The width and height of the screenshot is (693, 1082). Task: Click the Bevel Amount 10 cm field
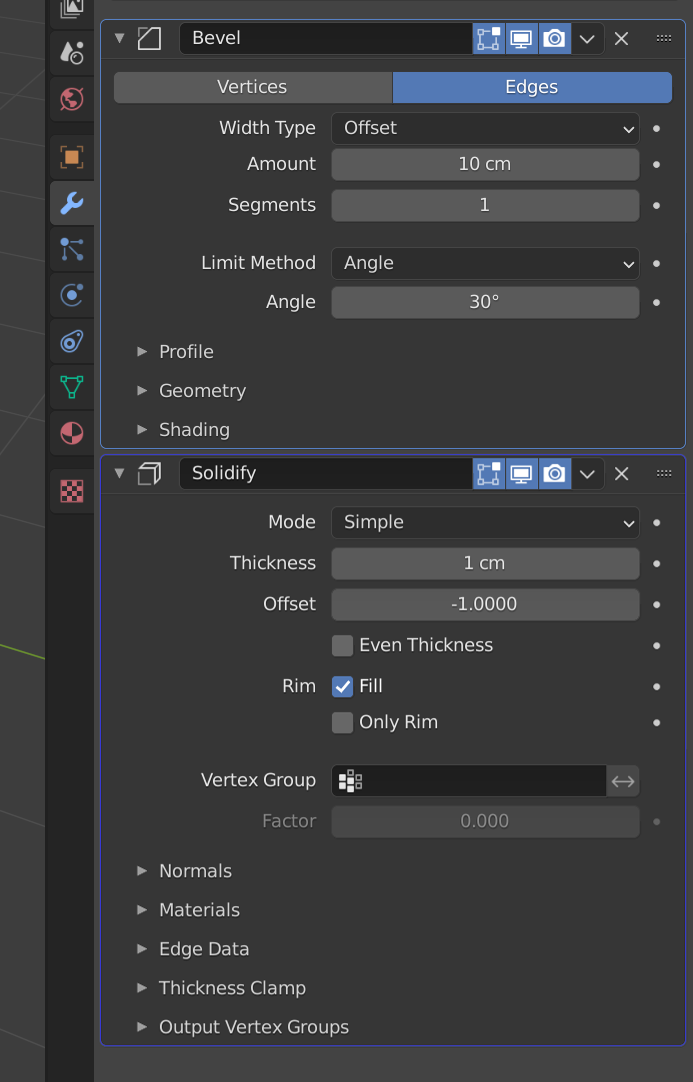(x=485, y=164)
